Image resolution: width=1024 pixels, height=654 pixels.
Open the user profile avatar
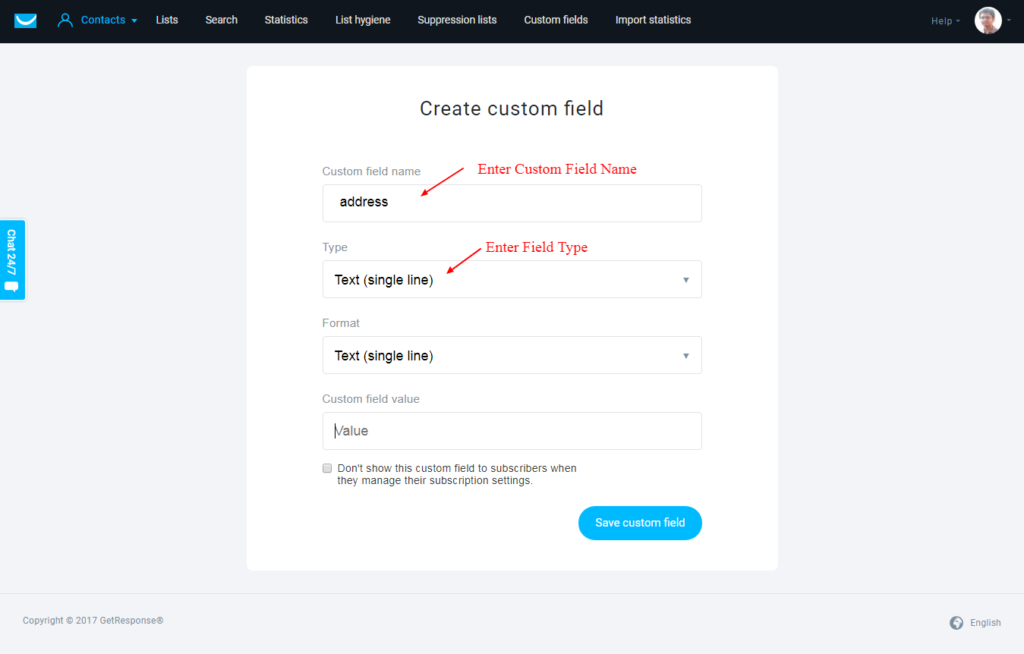(x=987, y=20)
